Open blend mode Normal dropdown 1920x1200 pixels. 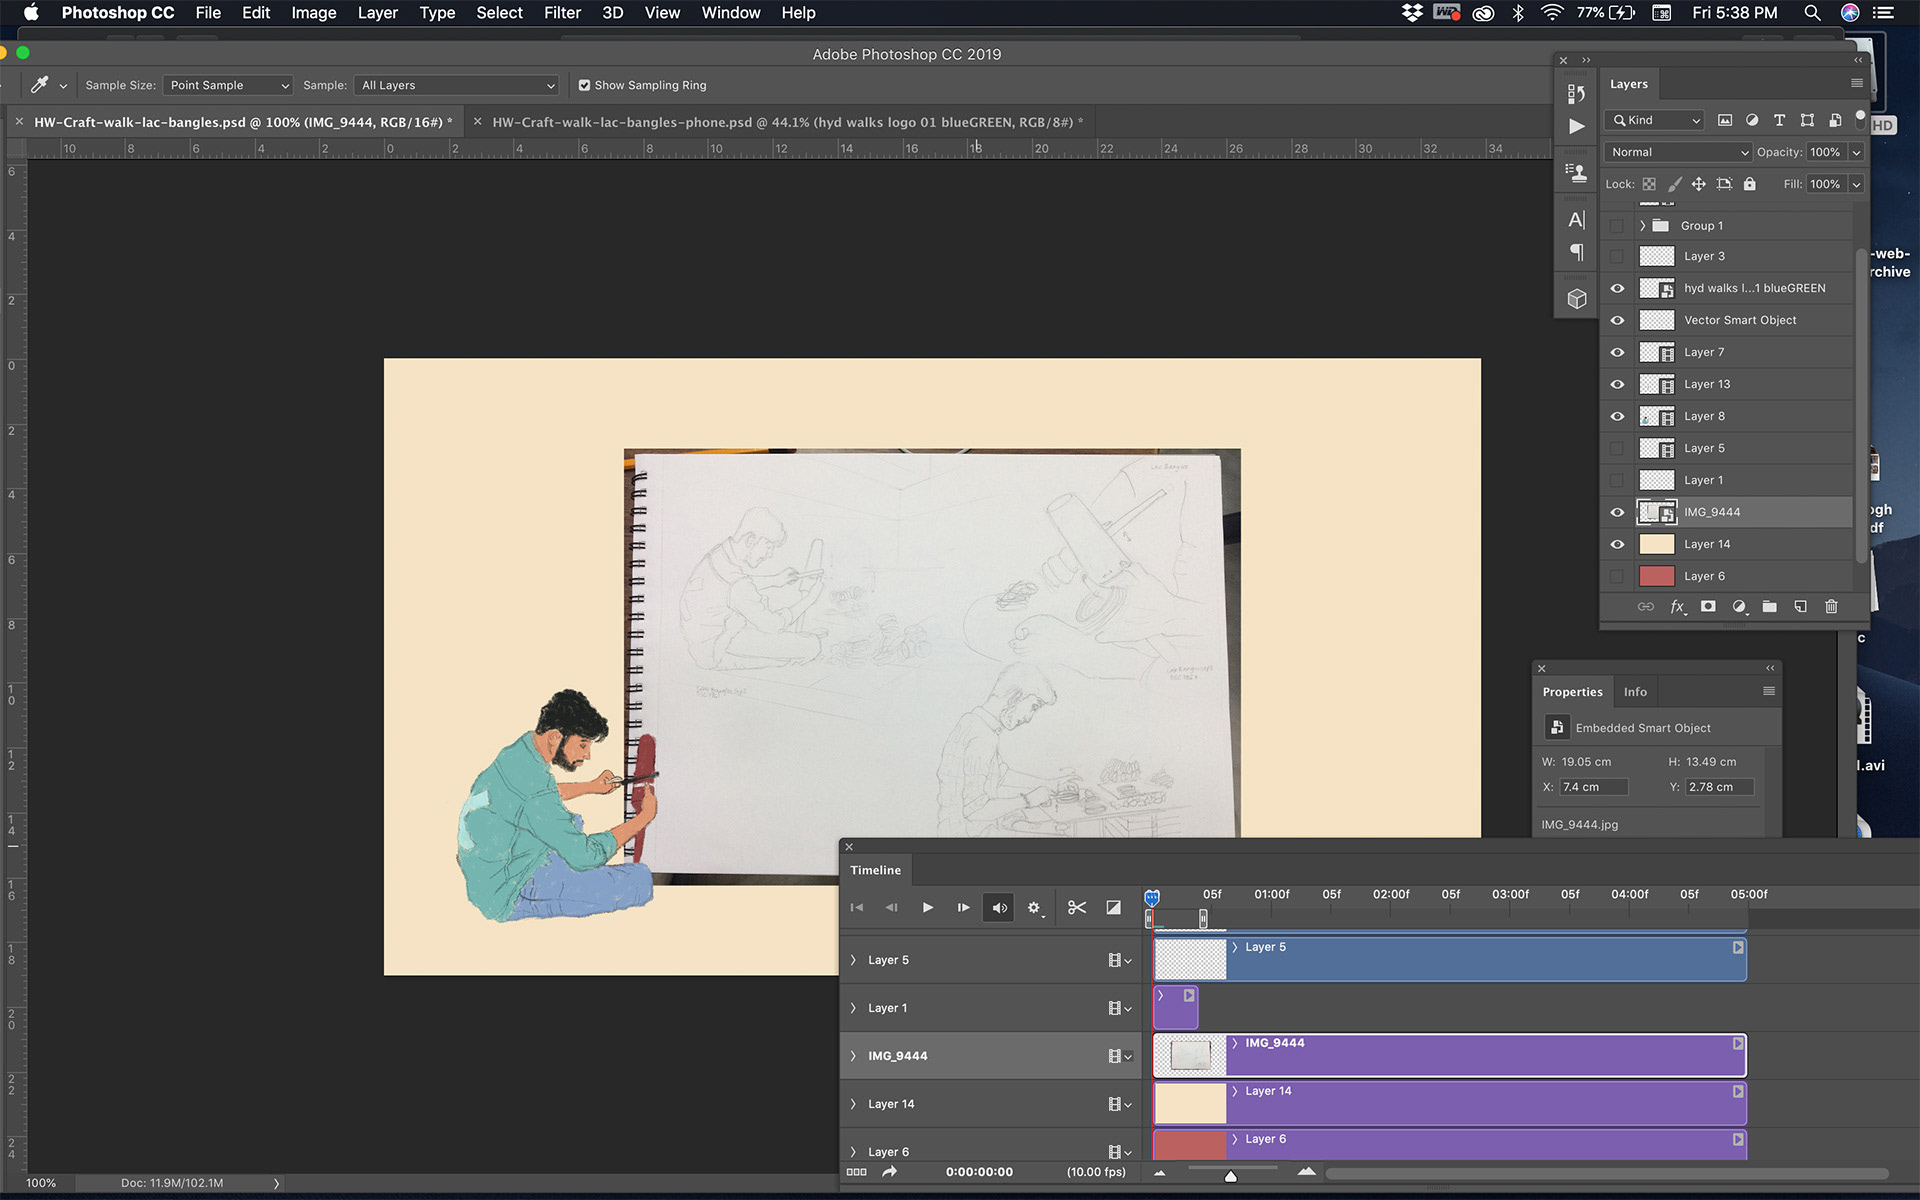1678,152
